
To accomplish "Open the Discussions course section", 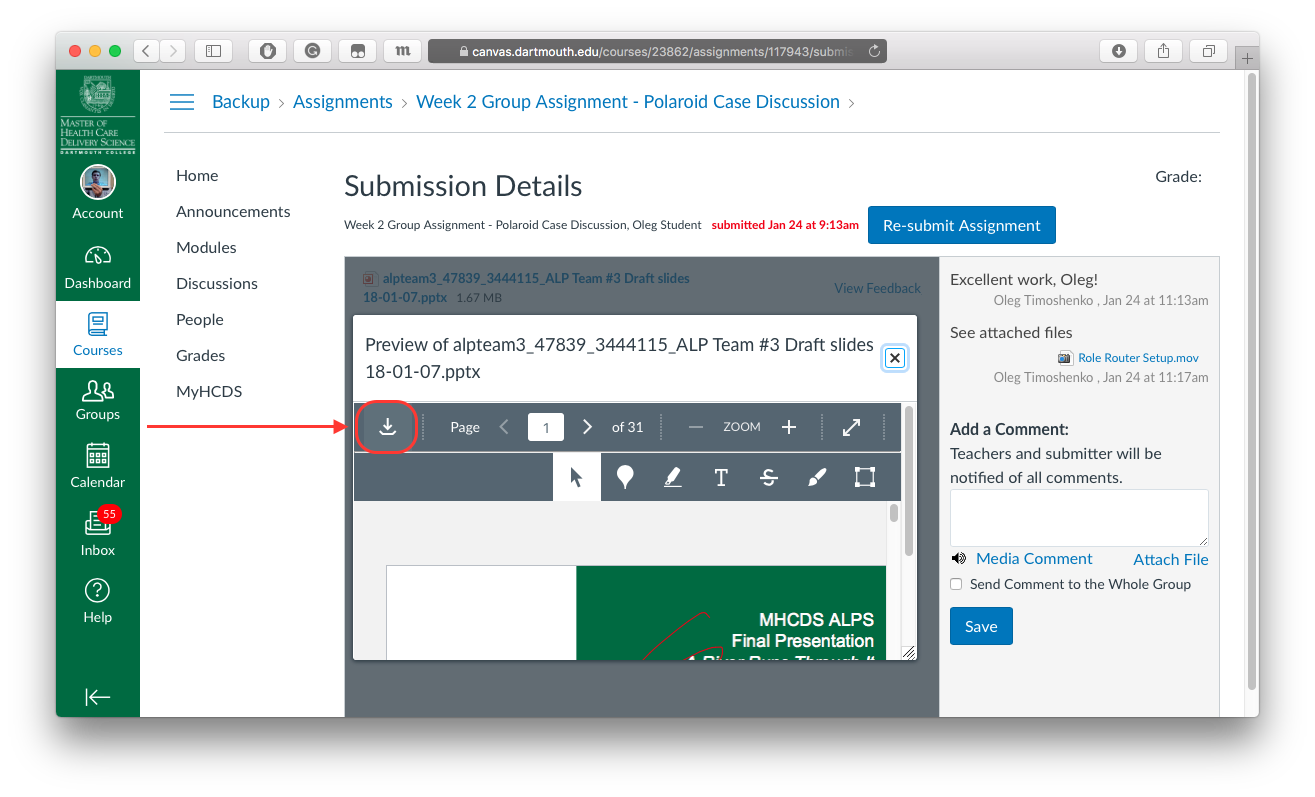I will click(x=216, y=283).
